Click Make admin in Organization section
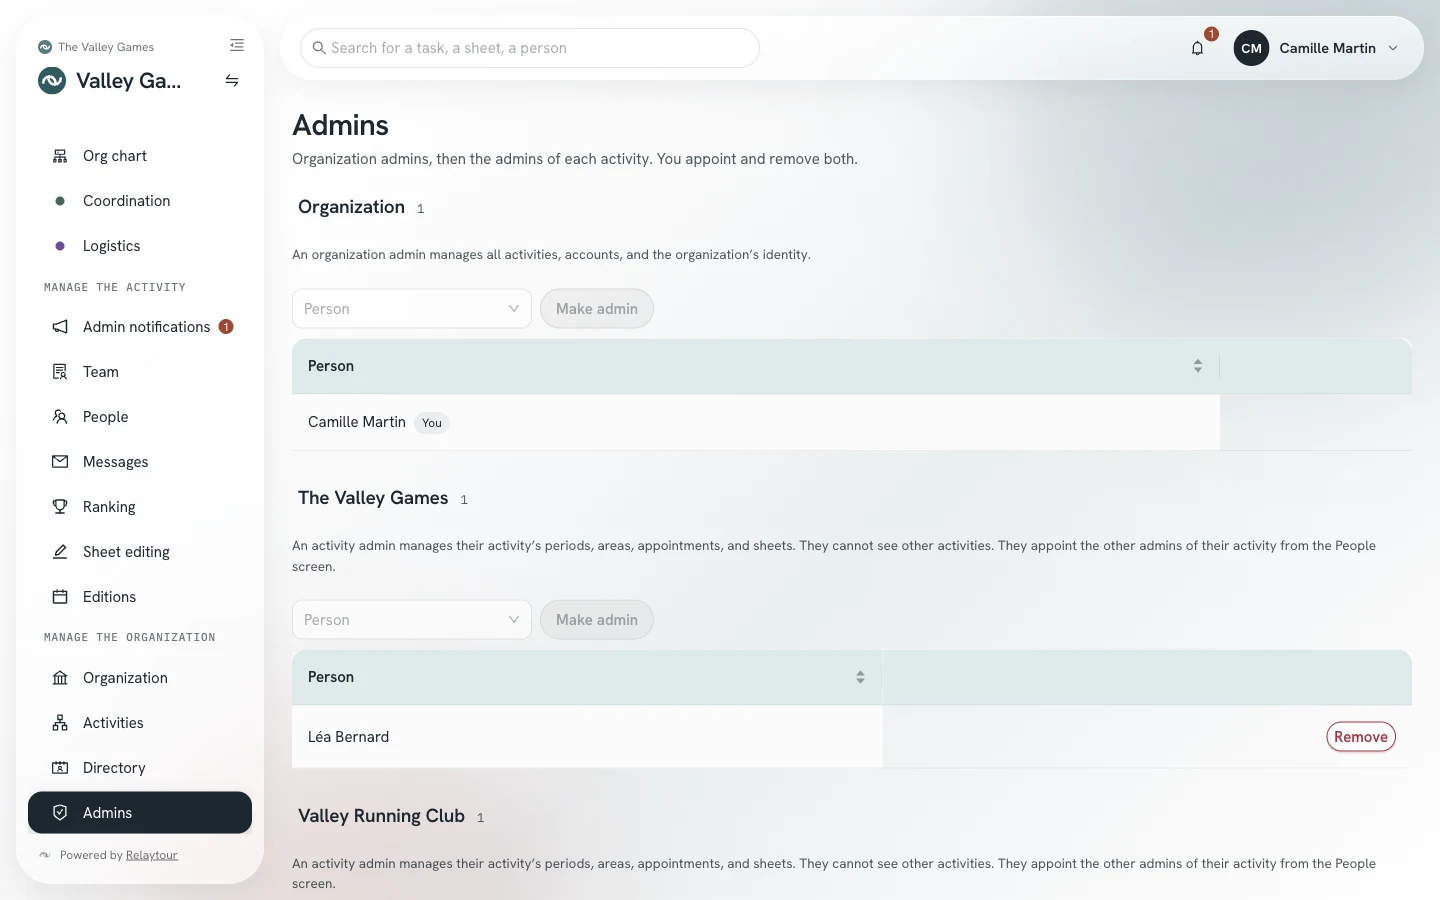The image size is (1440, 900). tap(597, 309)
